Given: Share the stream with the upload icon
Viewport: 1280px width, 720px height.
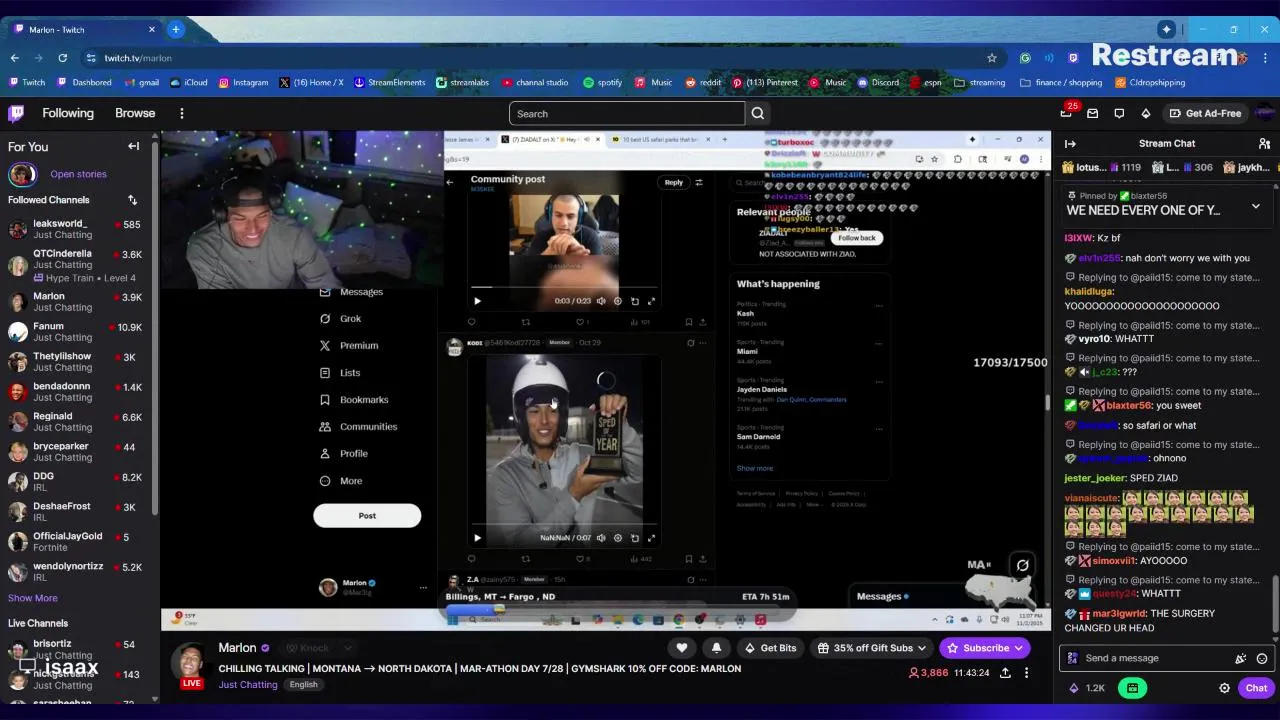Looking at the screenshot, I should pyautogui.click(x=1004, y=673).
